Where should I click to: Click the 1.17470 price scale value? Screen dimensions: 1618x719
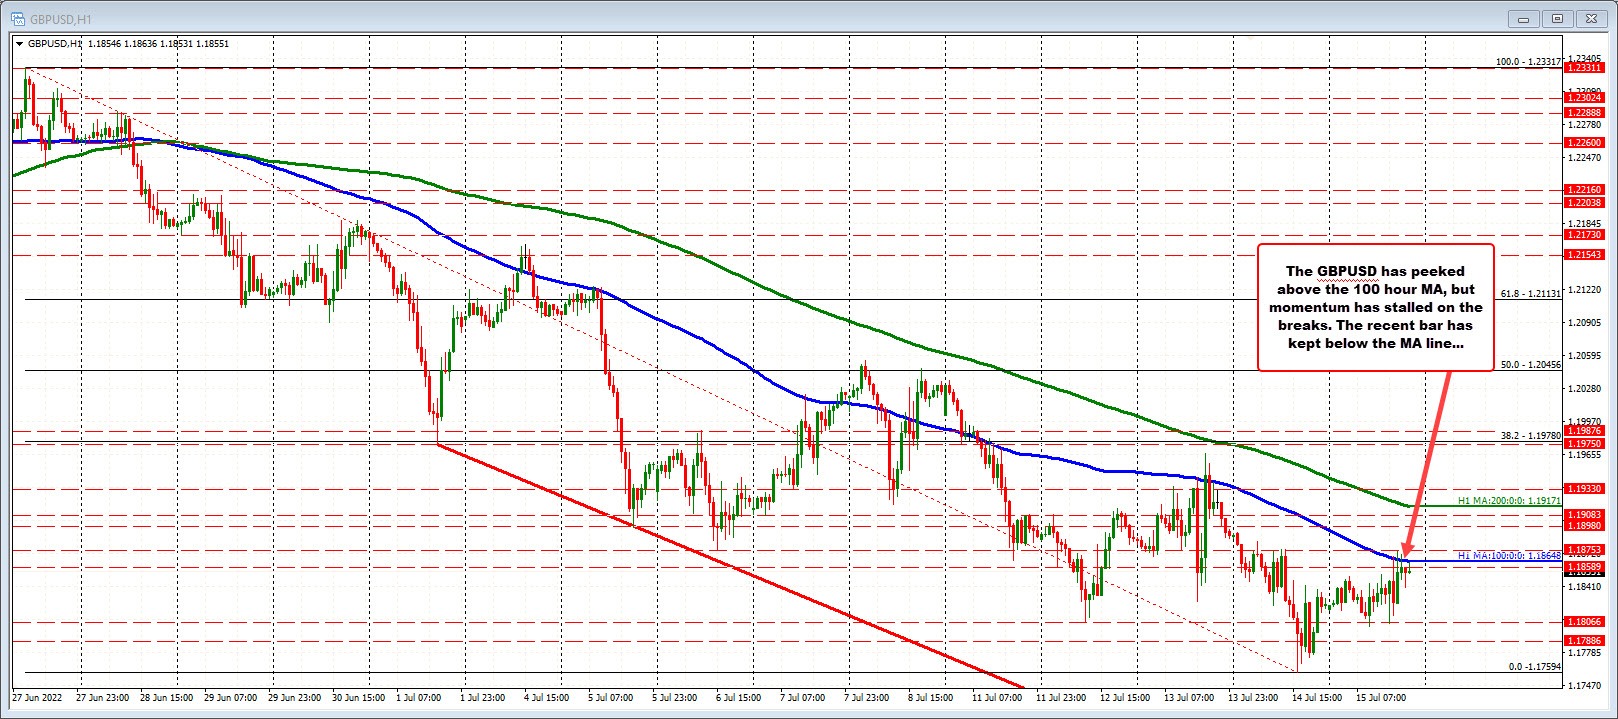pyautogui.click(x=1585, y=685)
